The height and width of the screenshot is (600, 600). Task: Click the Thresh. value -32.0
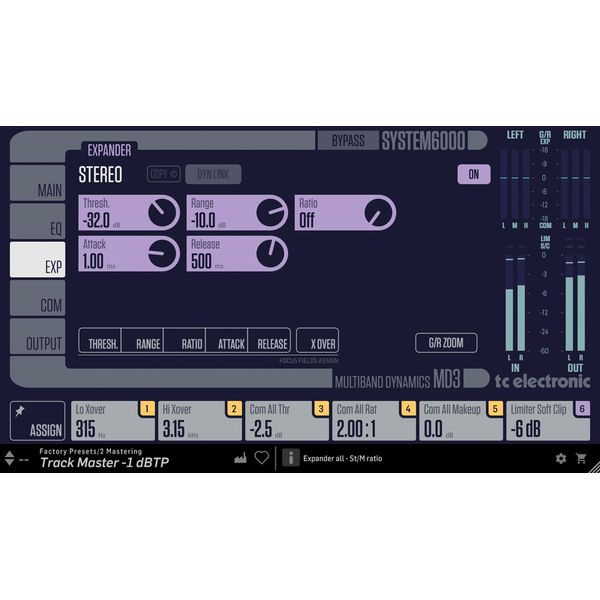point(96,220)
